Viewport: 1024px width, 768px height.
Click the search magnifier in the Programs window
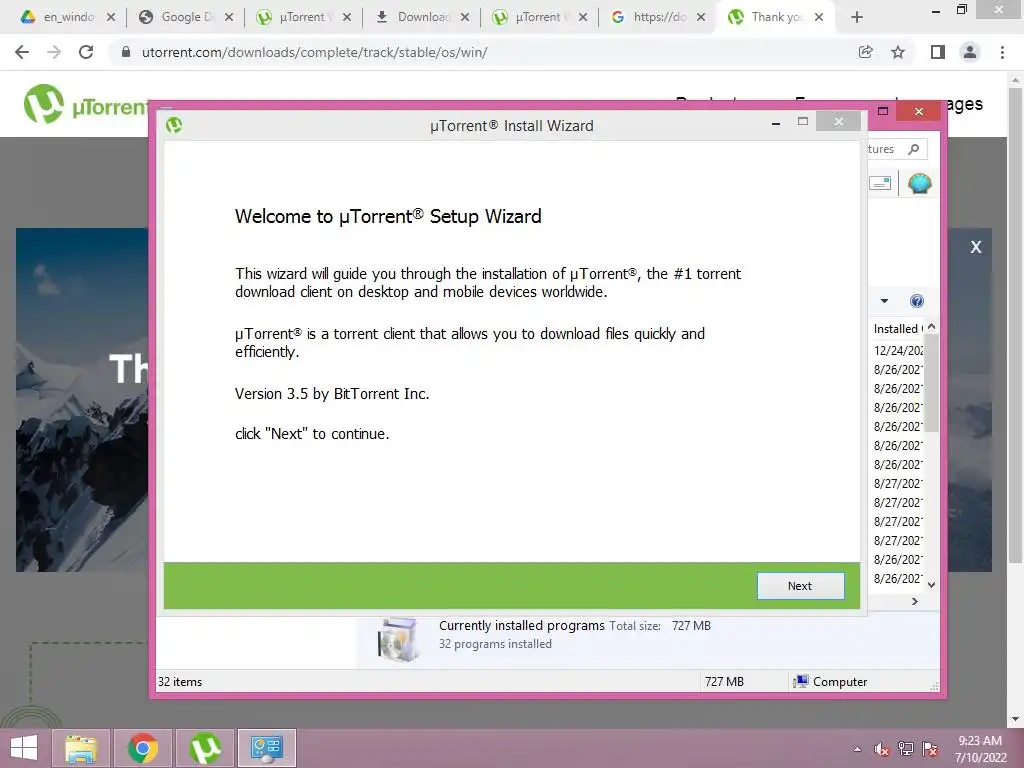click(914, 149)
